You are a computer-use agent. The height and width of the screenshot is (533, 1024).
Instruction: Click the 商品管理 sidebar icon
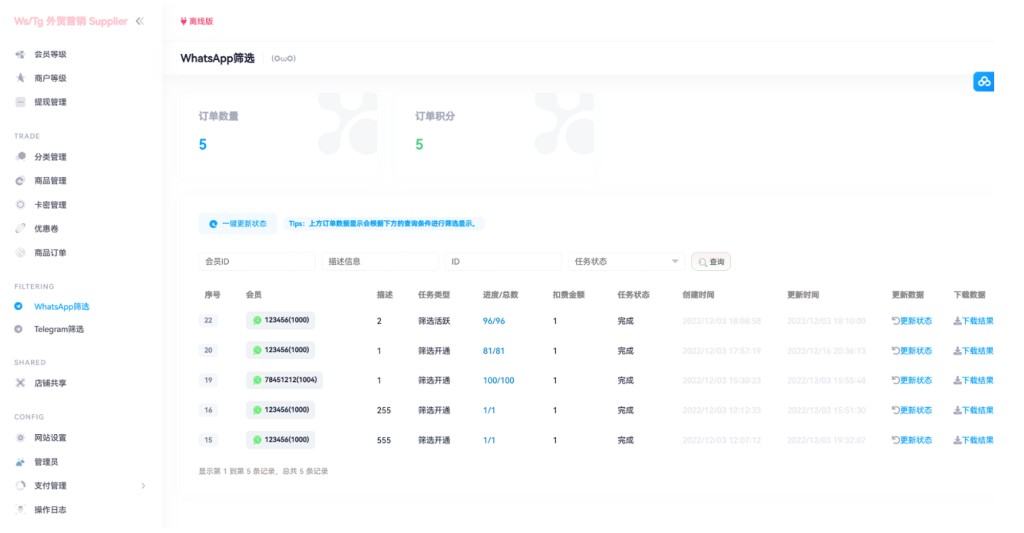[20, 180]
